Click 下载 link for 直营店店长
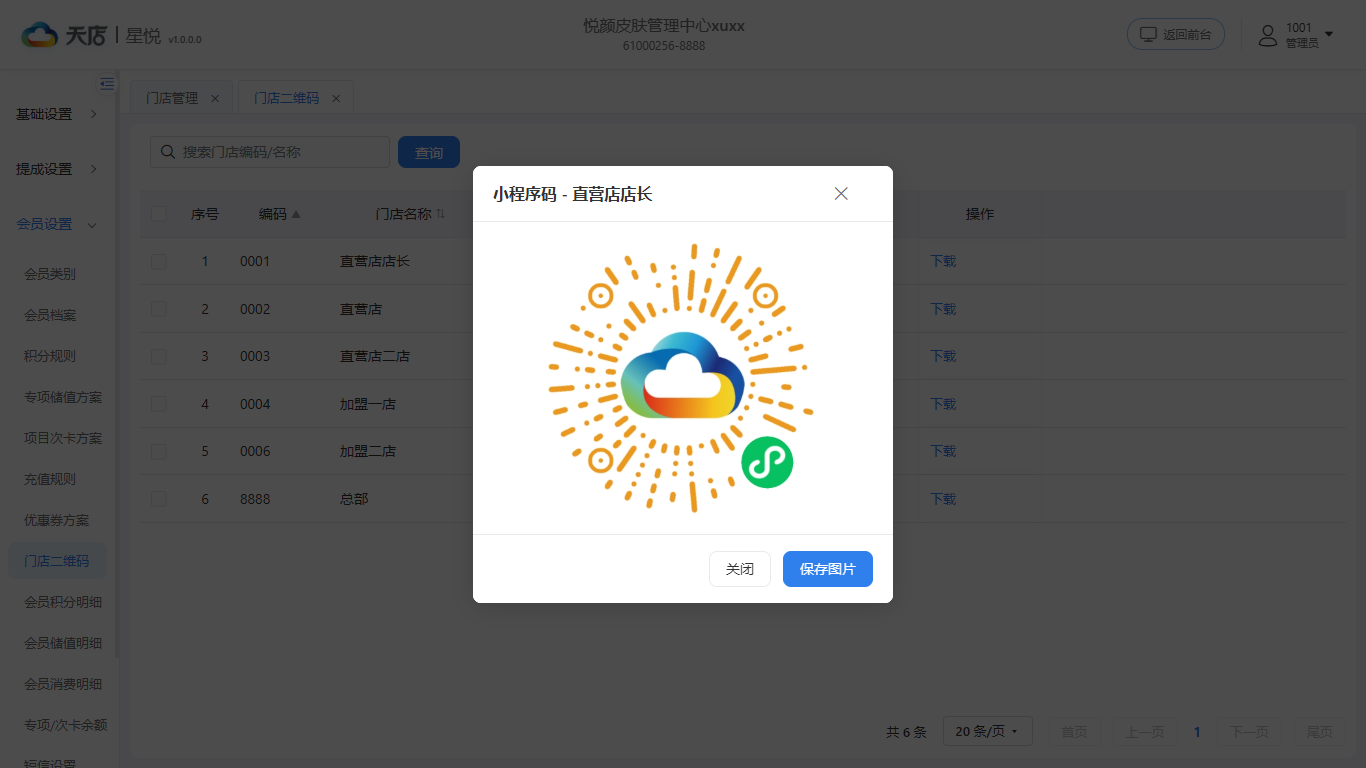1366x768 pixels. point(943,261)
